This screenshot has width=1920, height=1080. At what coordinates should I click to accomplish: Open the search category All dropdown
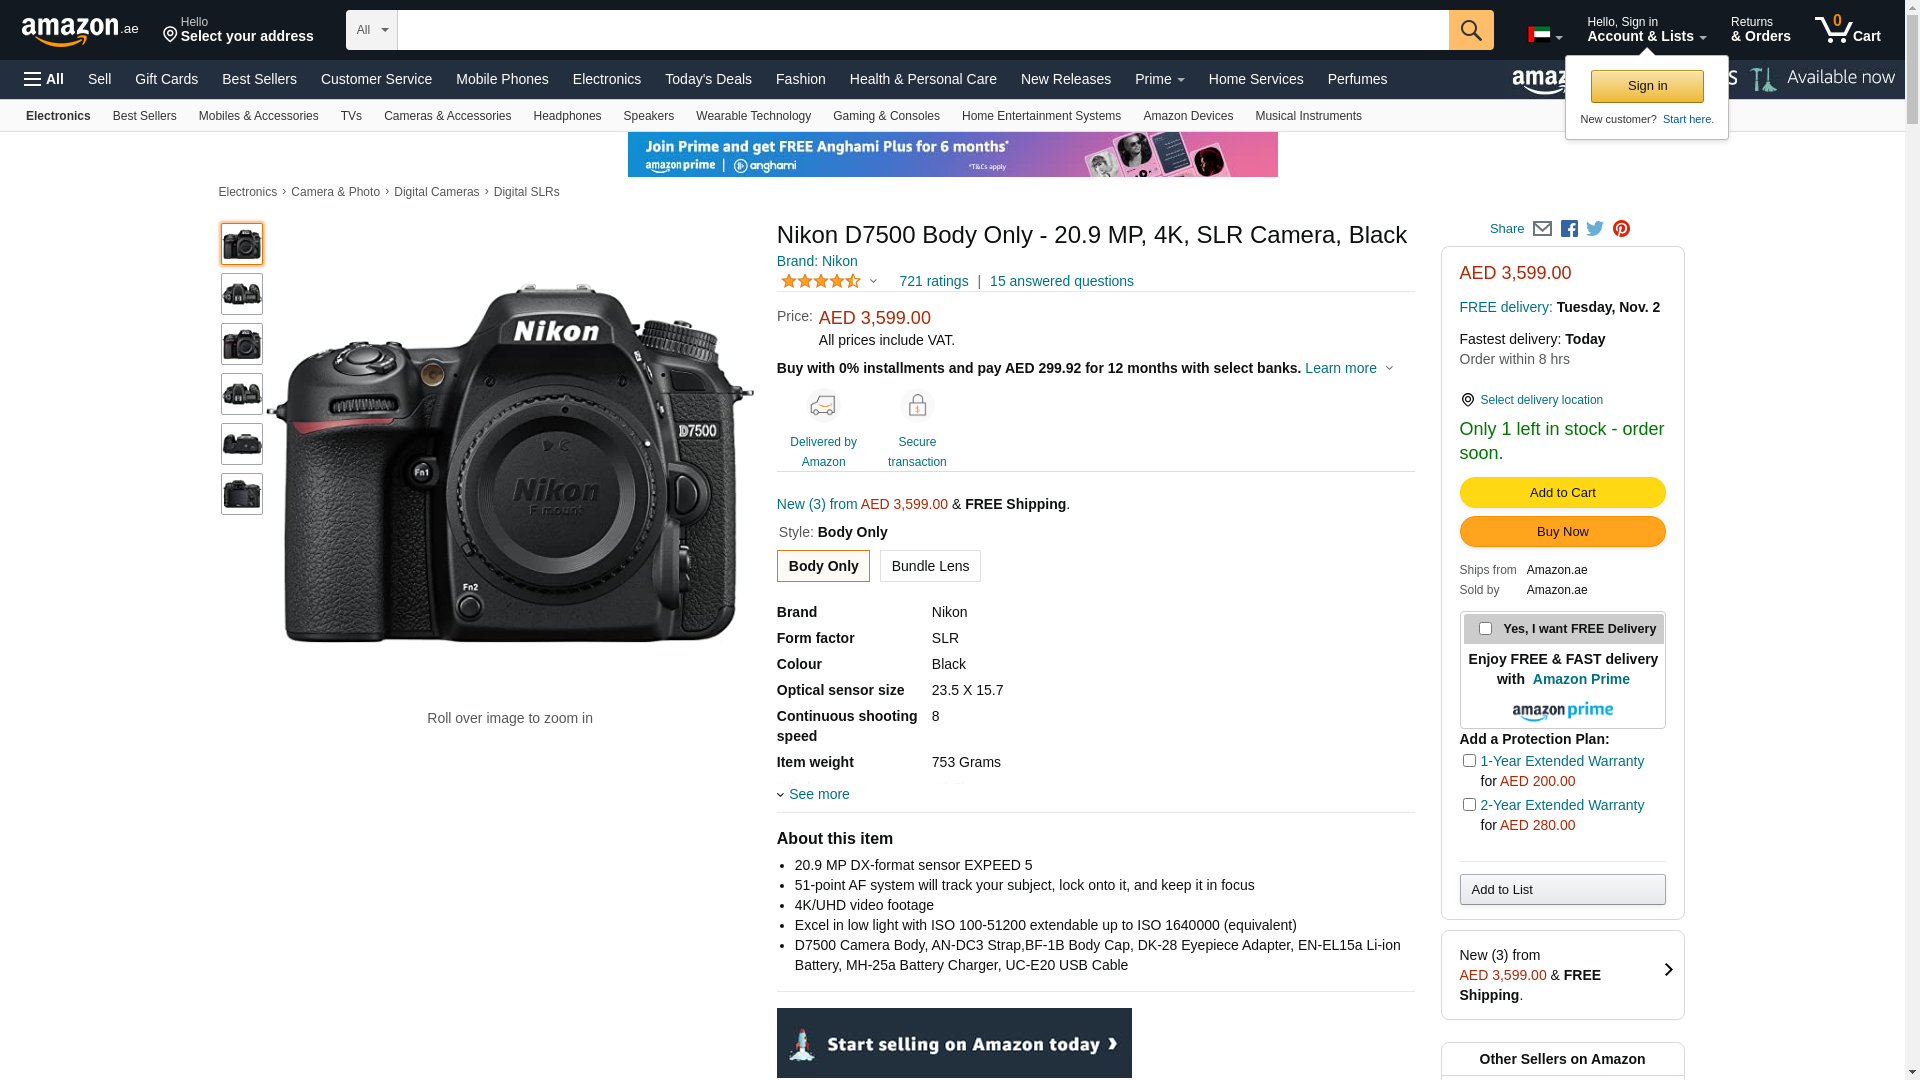coord(372,30)
